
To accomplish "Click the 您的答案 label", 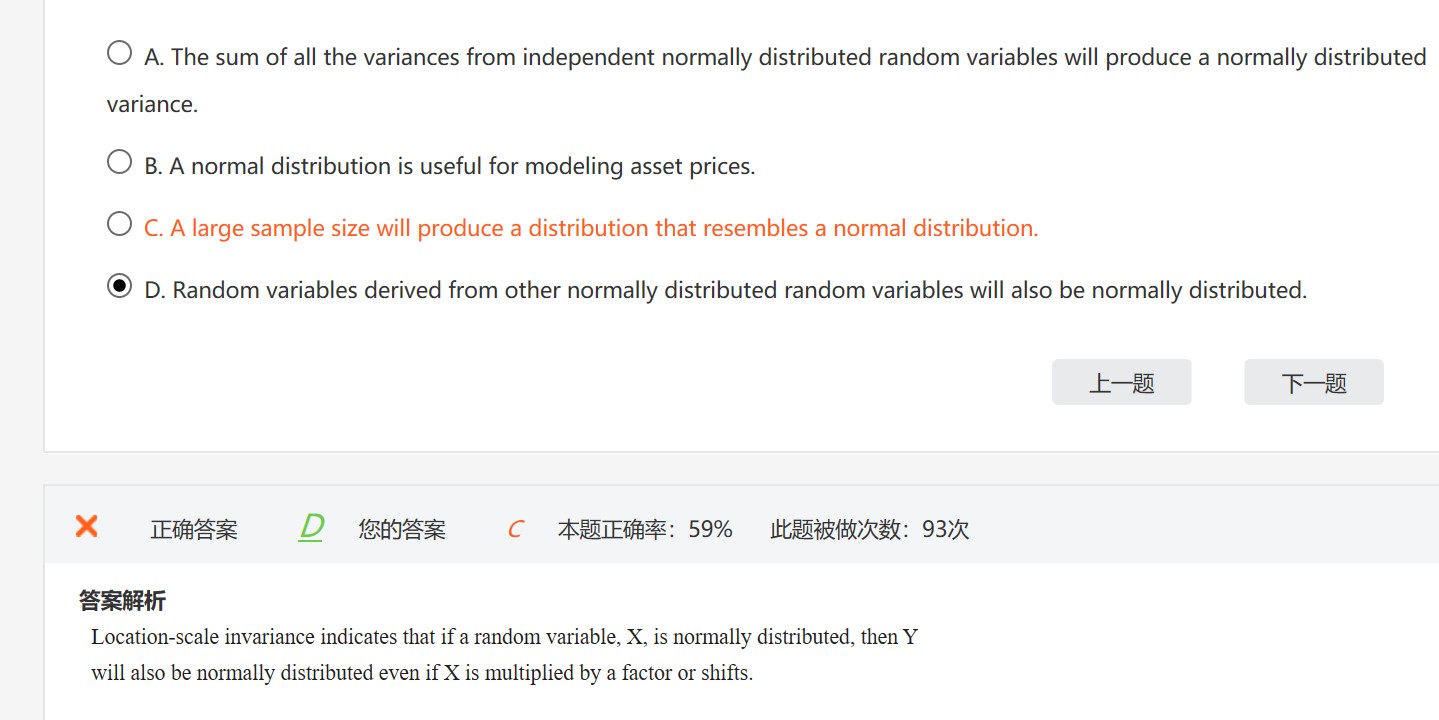I will [402, 530].
